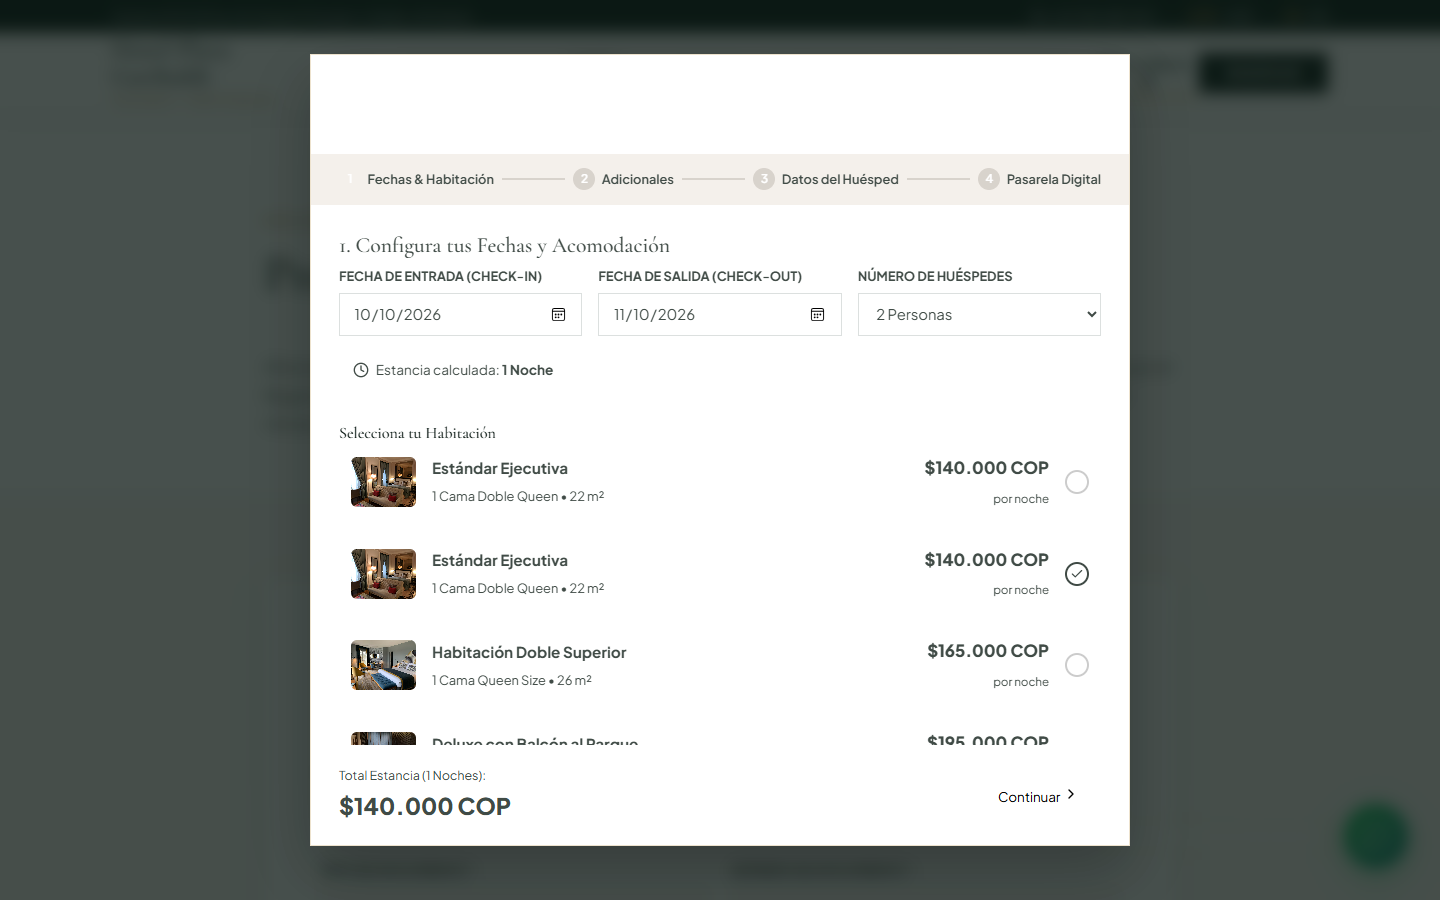Open the Pasarela Digital step
Screen dimensions: 1440x900
pyautogui.click(x=1040, y=180)
